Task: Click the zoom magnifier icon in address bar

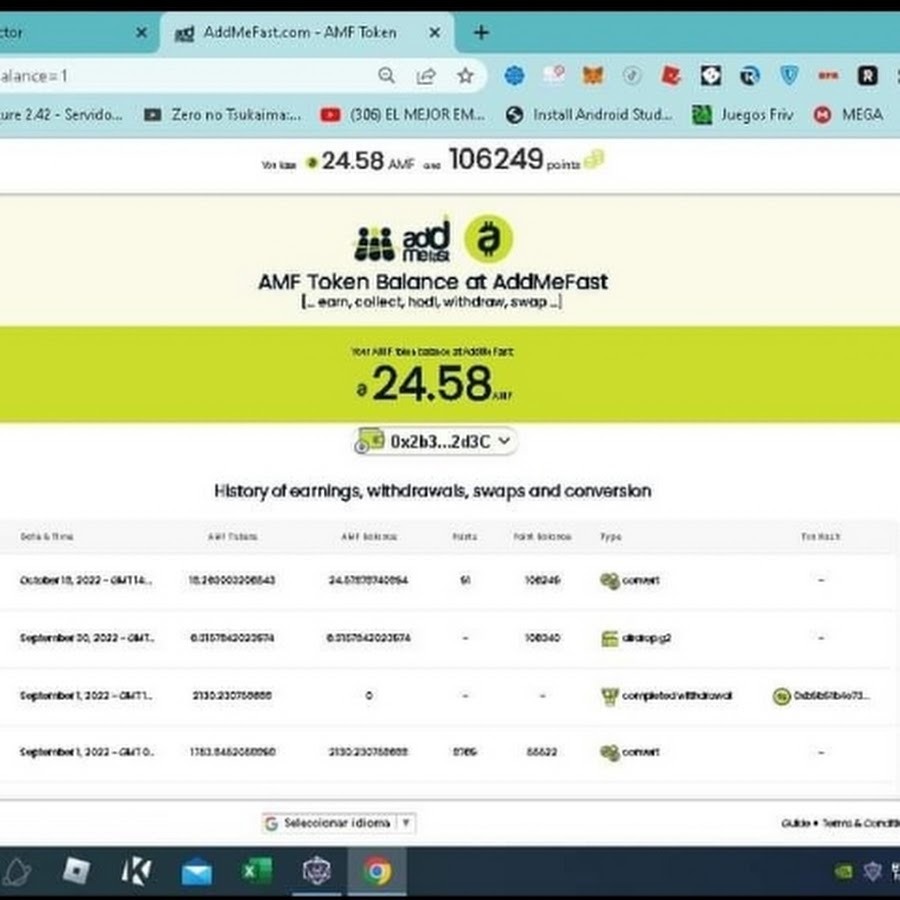Action: pyautogui.click(x=386, y=75)
